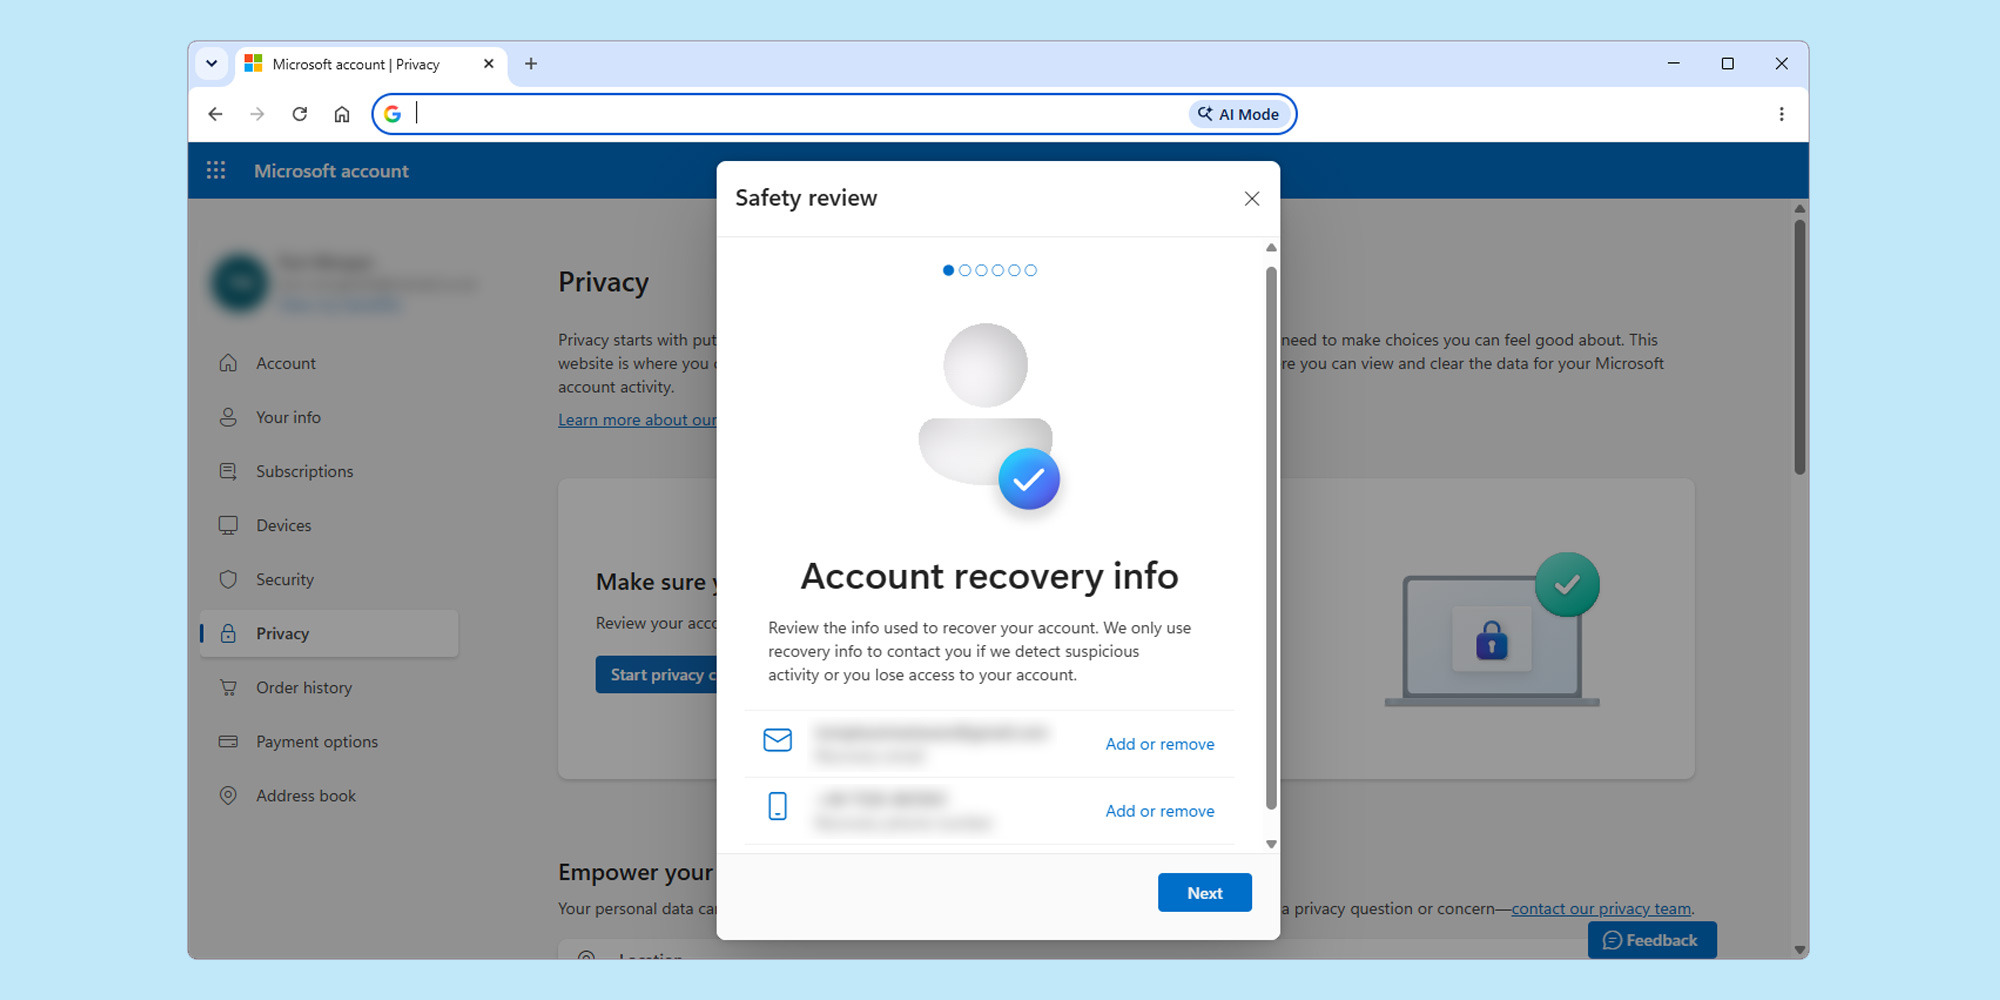Click the recovery phone icon
This screenshot has width=2000, height=1000.
(x=777, y=806)
